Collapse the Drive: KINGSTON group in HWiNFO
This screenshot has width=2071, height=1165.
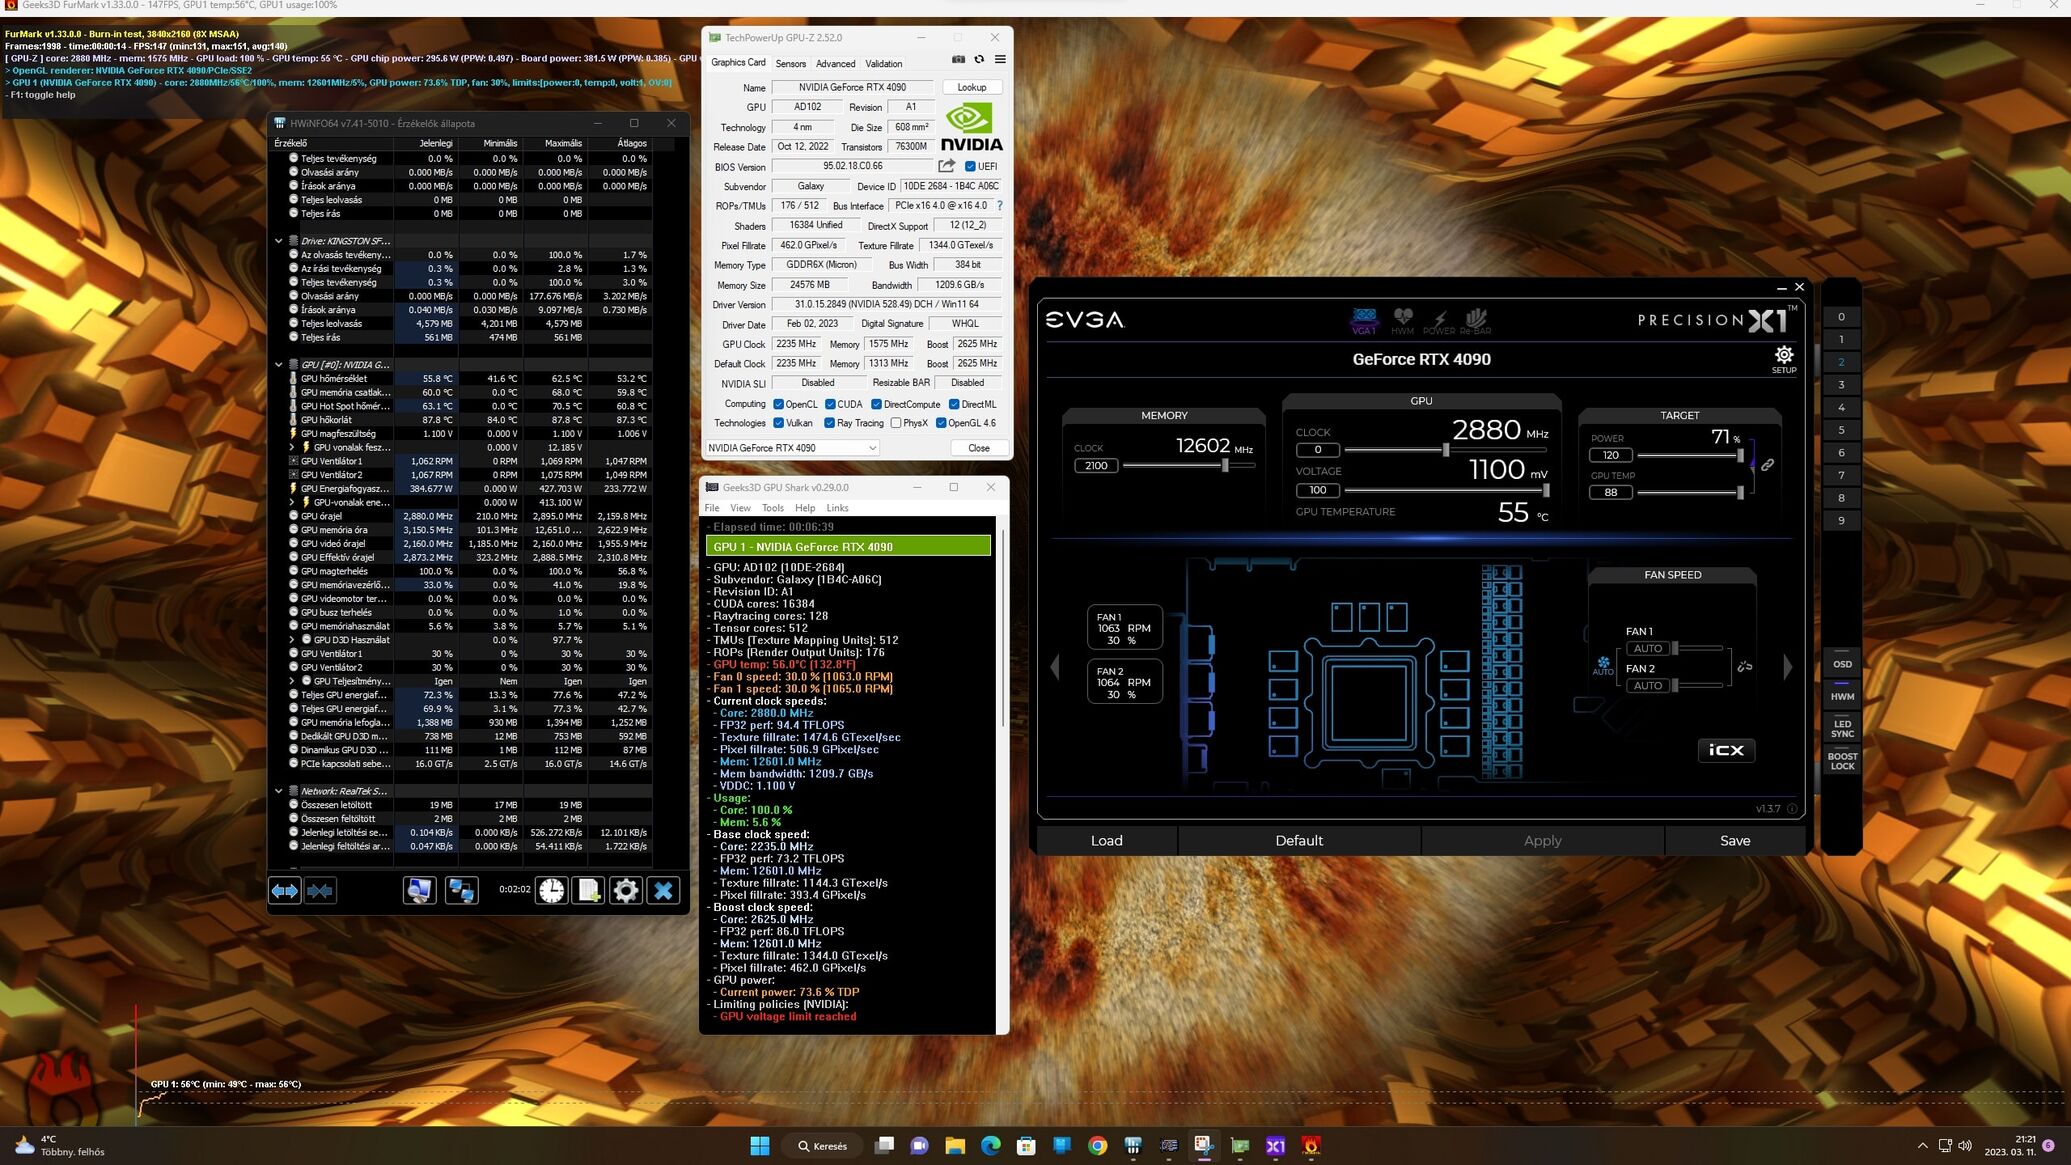[x=279, y=241]
